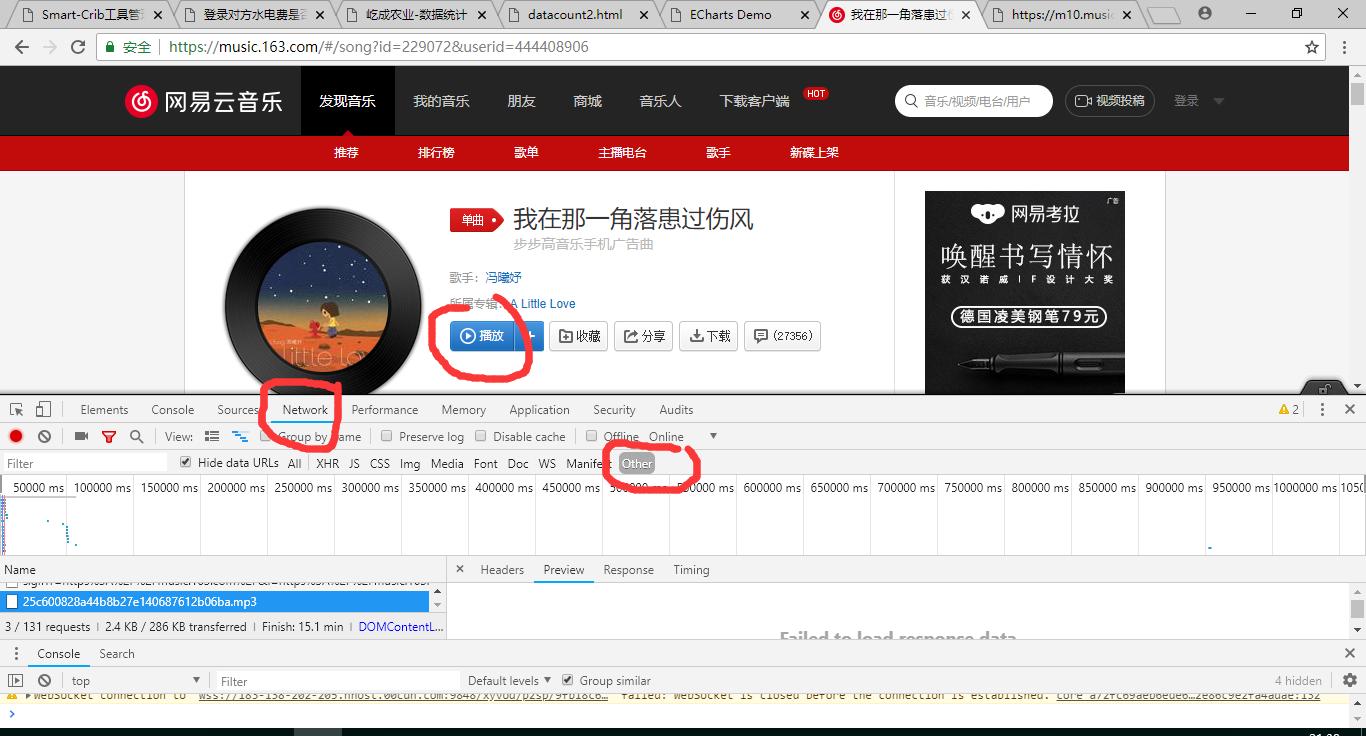
Task: Clear the network requests list
Action: click(42, 436)
